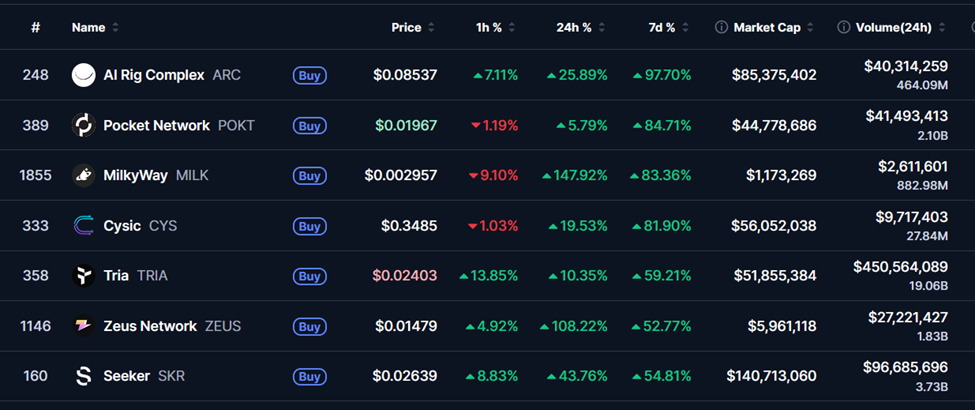Click the Tria coin logo
Image resolution: width=975 pixels, height=410 pixels.
(x=84, y=276)
